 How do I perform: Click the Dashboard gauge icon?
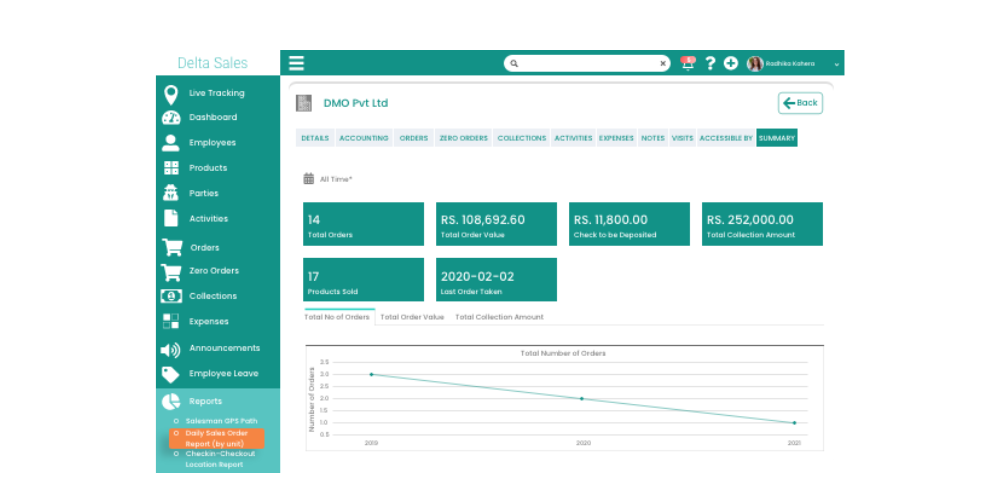click(x=171, y=118)
